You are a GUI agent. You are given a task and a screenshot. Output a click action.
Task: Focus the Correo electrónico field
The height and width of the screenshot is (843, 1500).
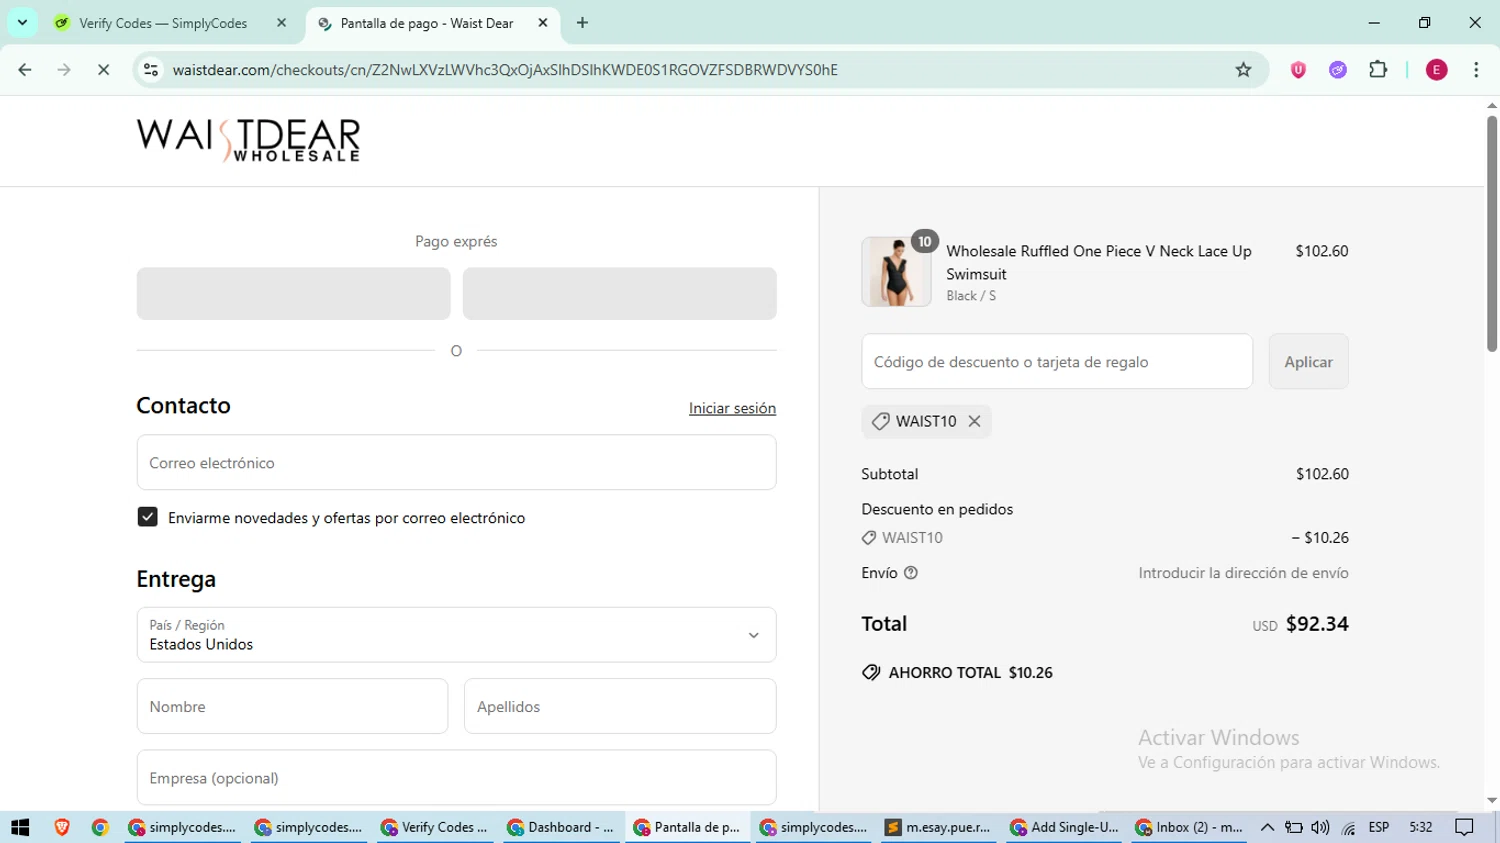(456, 463)
